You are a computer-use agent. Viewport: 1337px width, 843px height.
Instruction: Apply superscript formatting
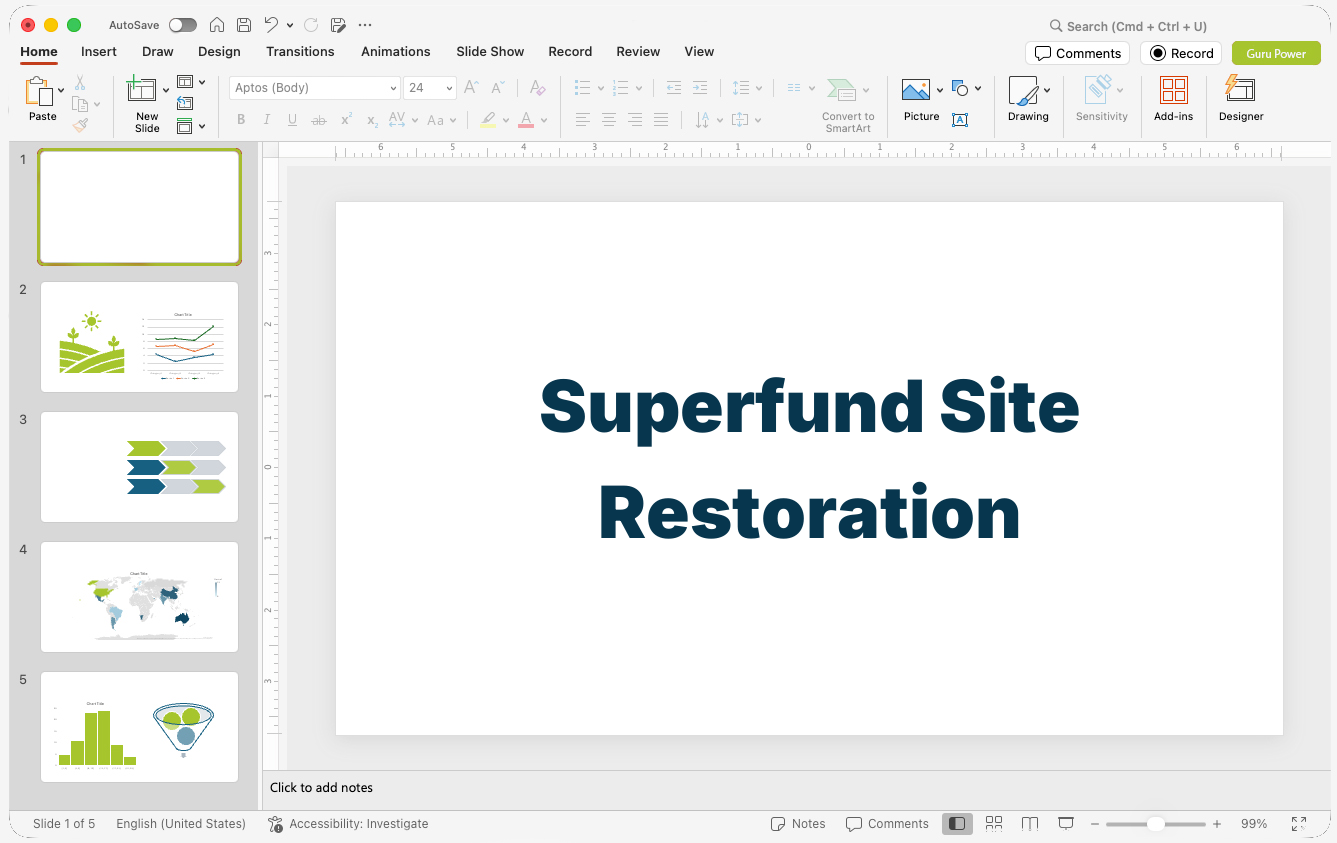pos(346,120)
